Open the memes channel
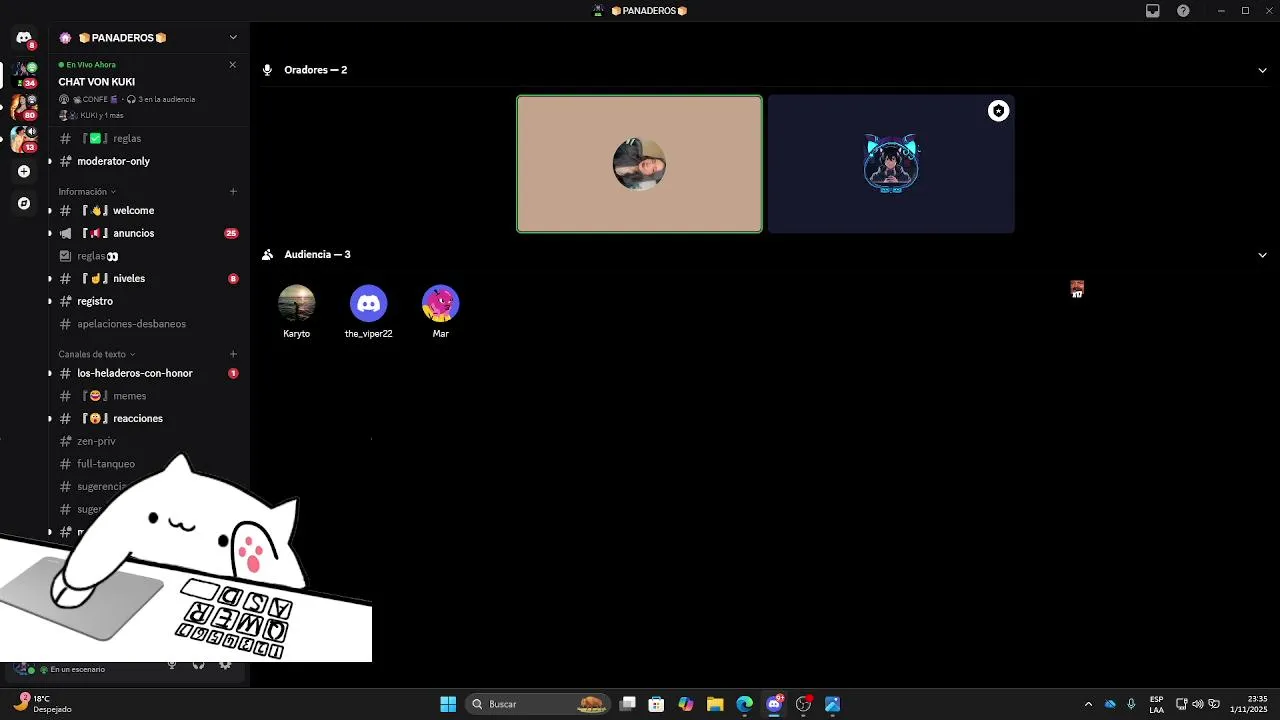The image size is (1280, 720). click(148, 396)
